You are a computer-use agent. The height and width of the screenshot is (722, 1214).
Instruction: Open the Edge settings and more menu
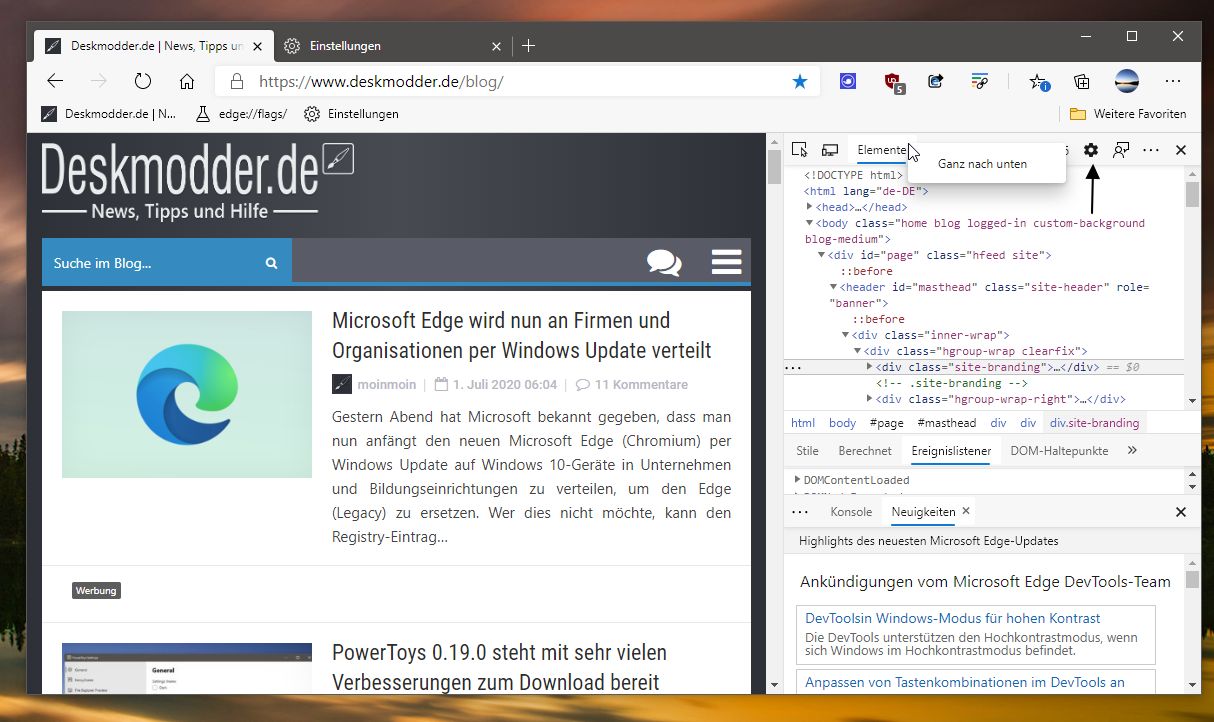tap(1173, 82)
